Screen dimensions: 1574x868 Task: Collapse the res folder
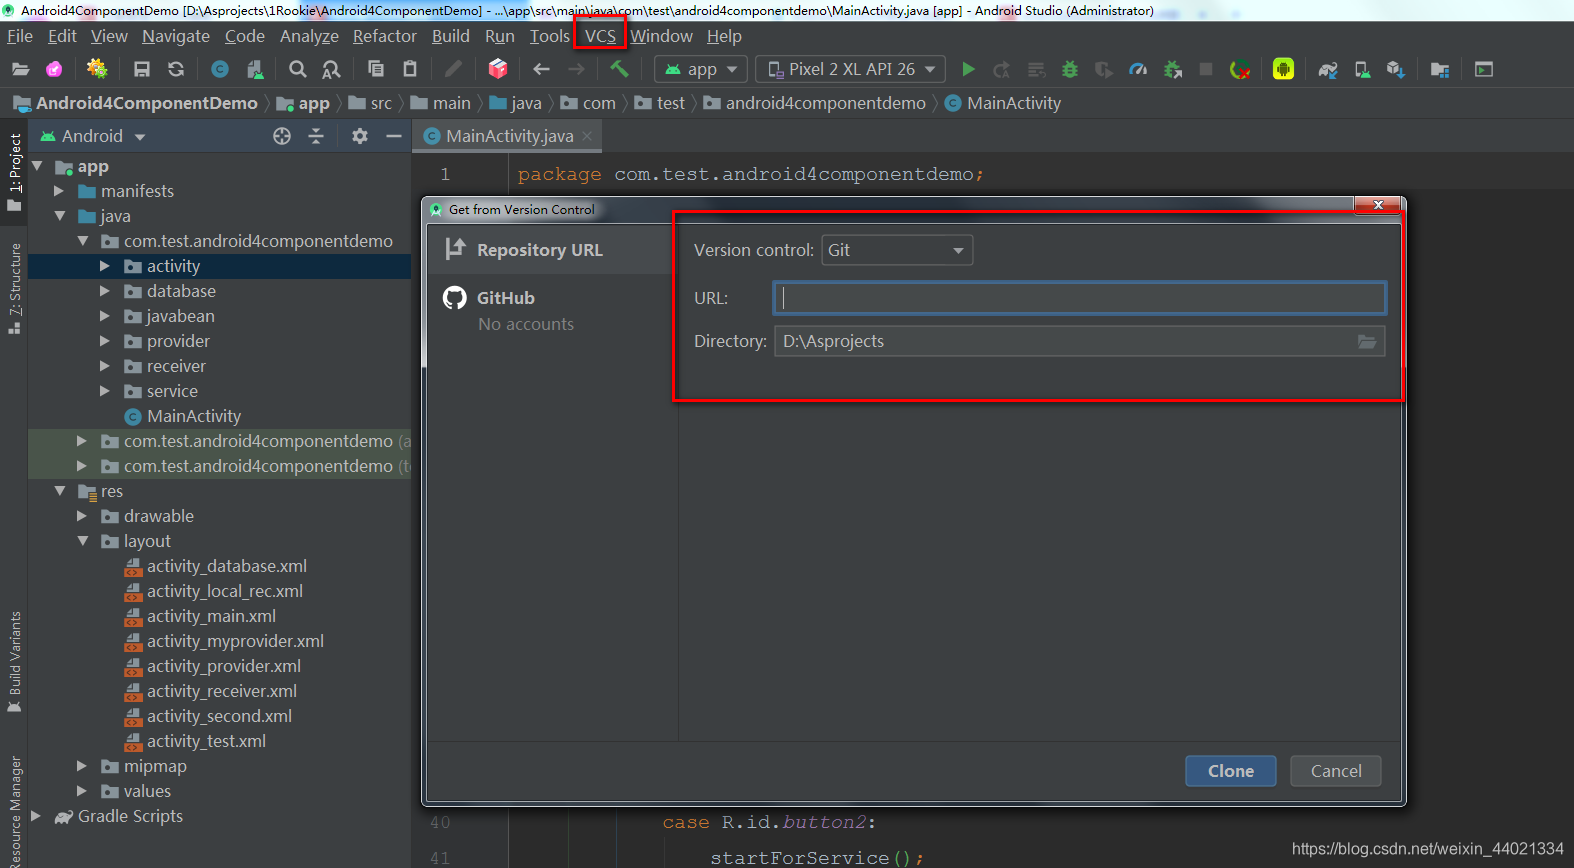pos(59,491)
